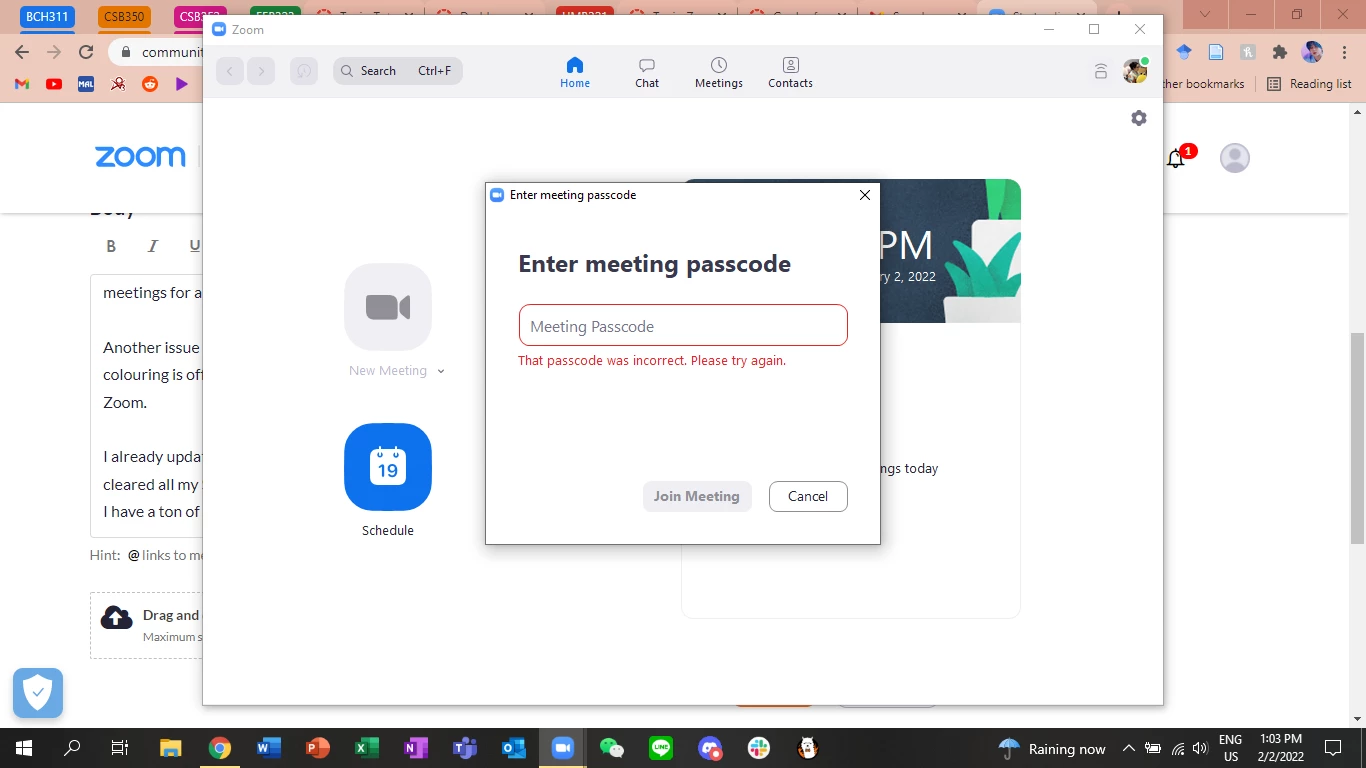Click the Zoom back navigation arrow

tap(230, 71)
